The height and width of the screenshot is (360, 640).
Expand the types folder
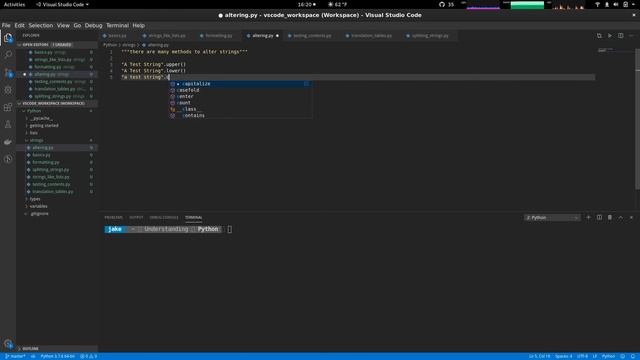pos(57,199)
